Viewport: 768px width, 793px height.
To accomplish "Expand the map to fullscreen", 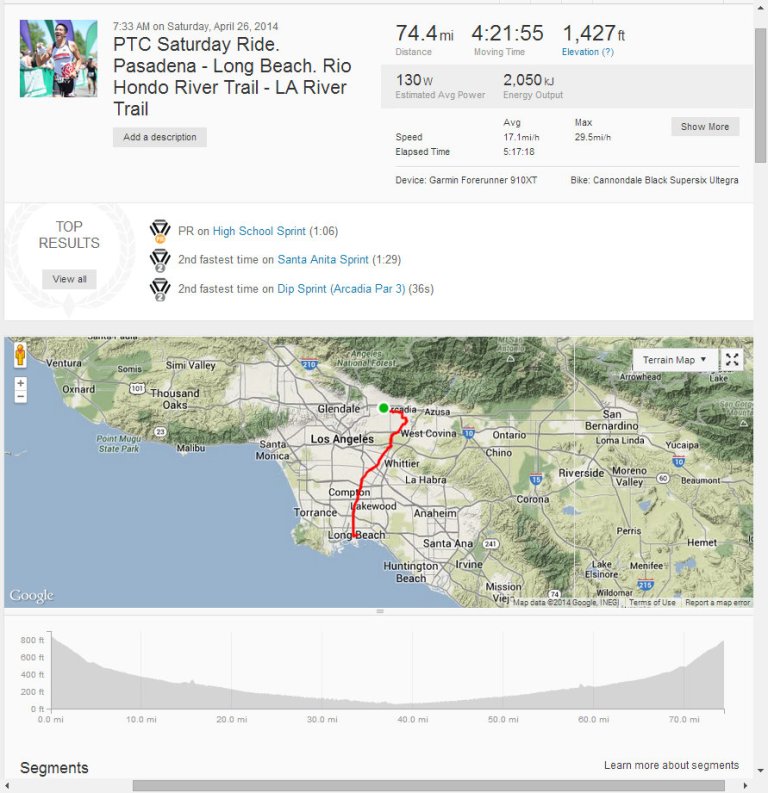I will (732, 360).
